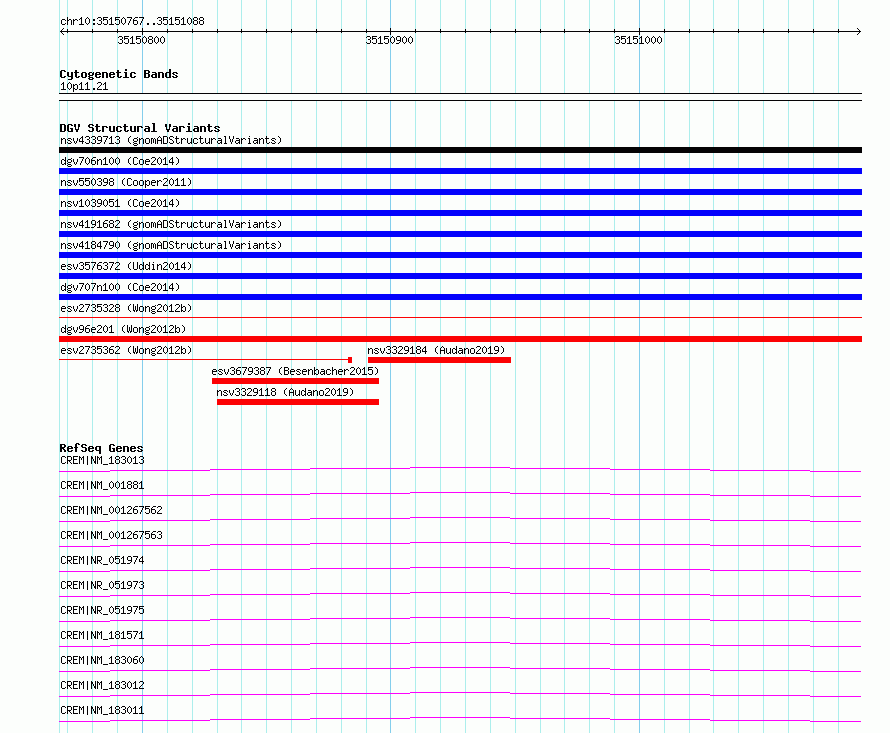The width and height of the screenshot is (890, 733).
Task: Open transcript CREM|NR_051974
Action: pyautogui.click(x=102, y=560)
